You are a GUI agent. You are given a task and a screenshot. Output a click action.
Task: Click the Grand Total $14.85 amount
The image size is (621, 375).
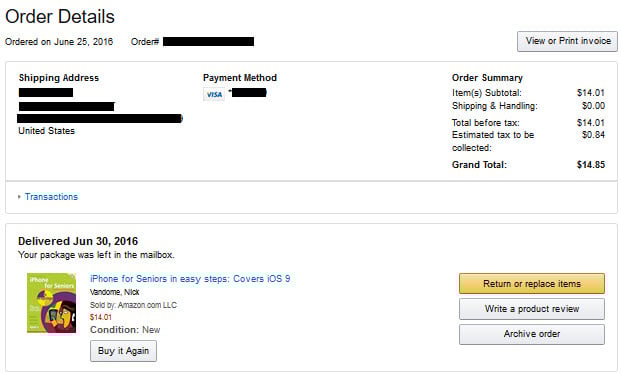[x=591, y=165]
